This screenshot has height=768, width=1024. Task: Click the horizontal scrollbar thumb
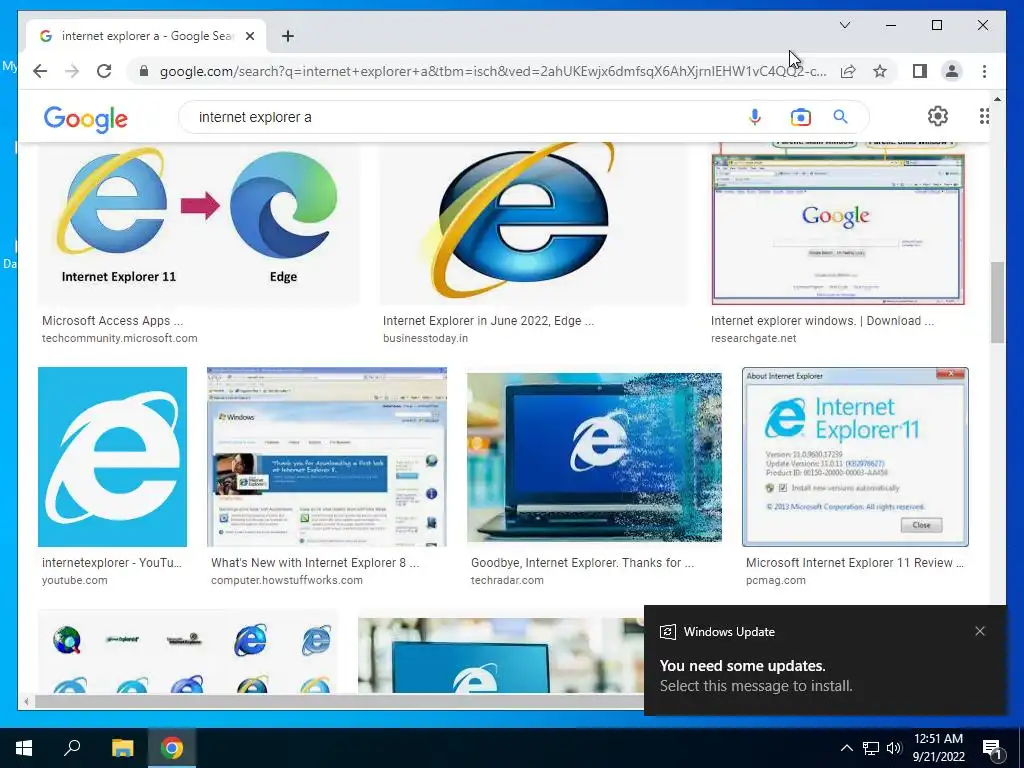click(x=340, y=701)
